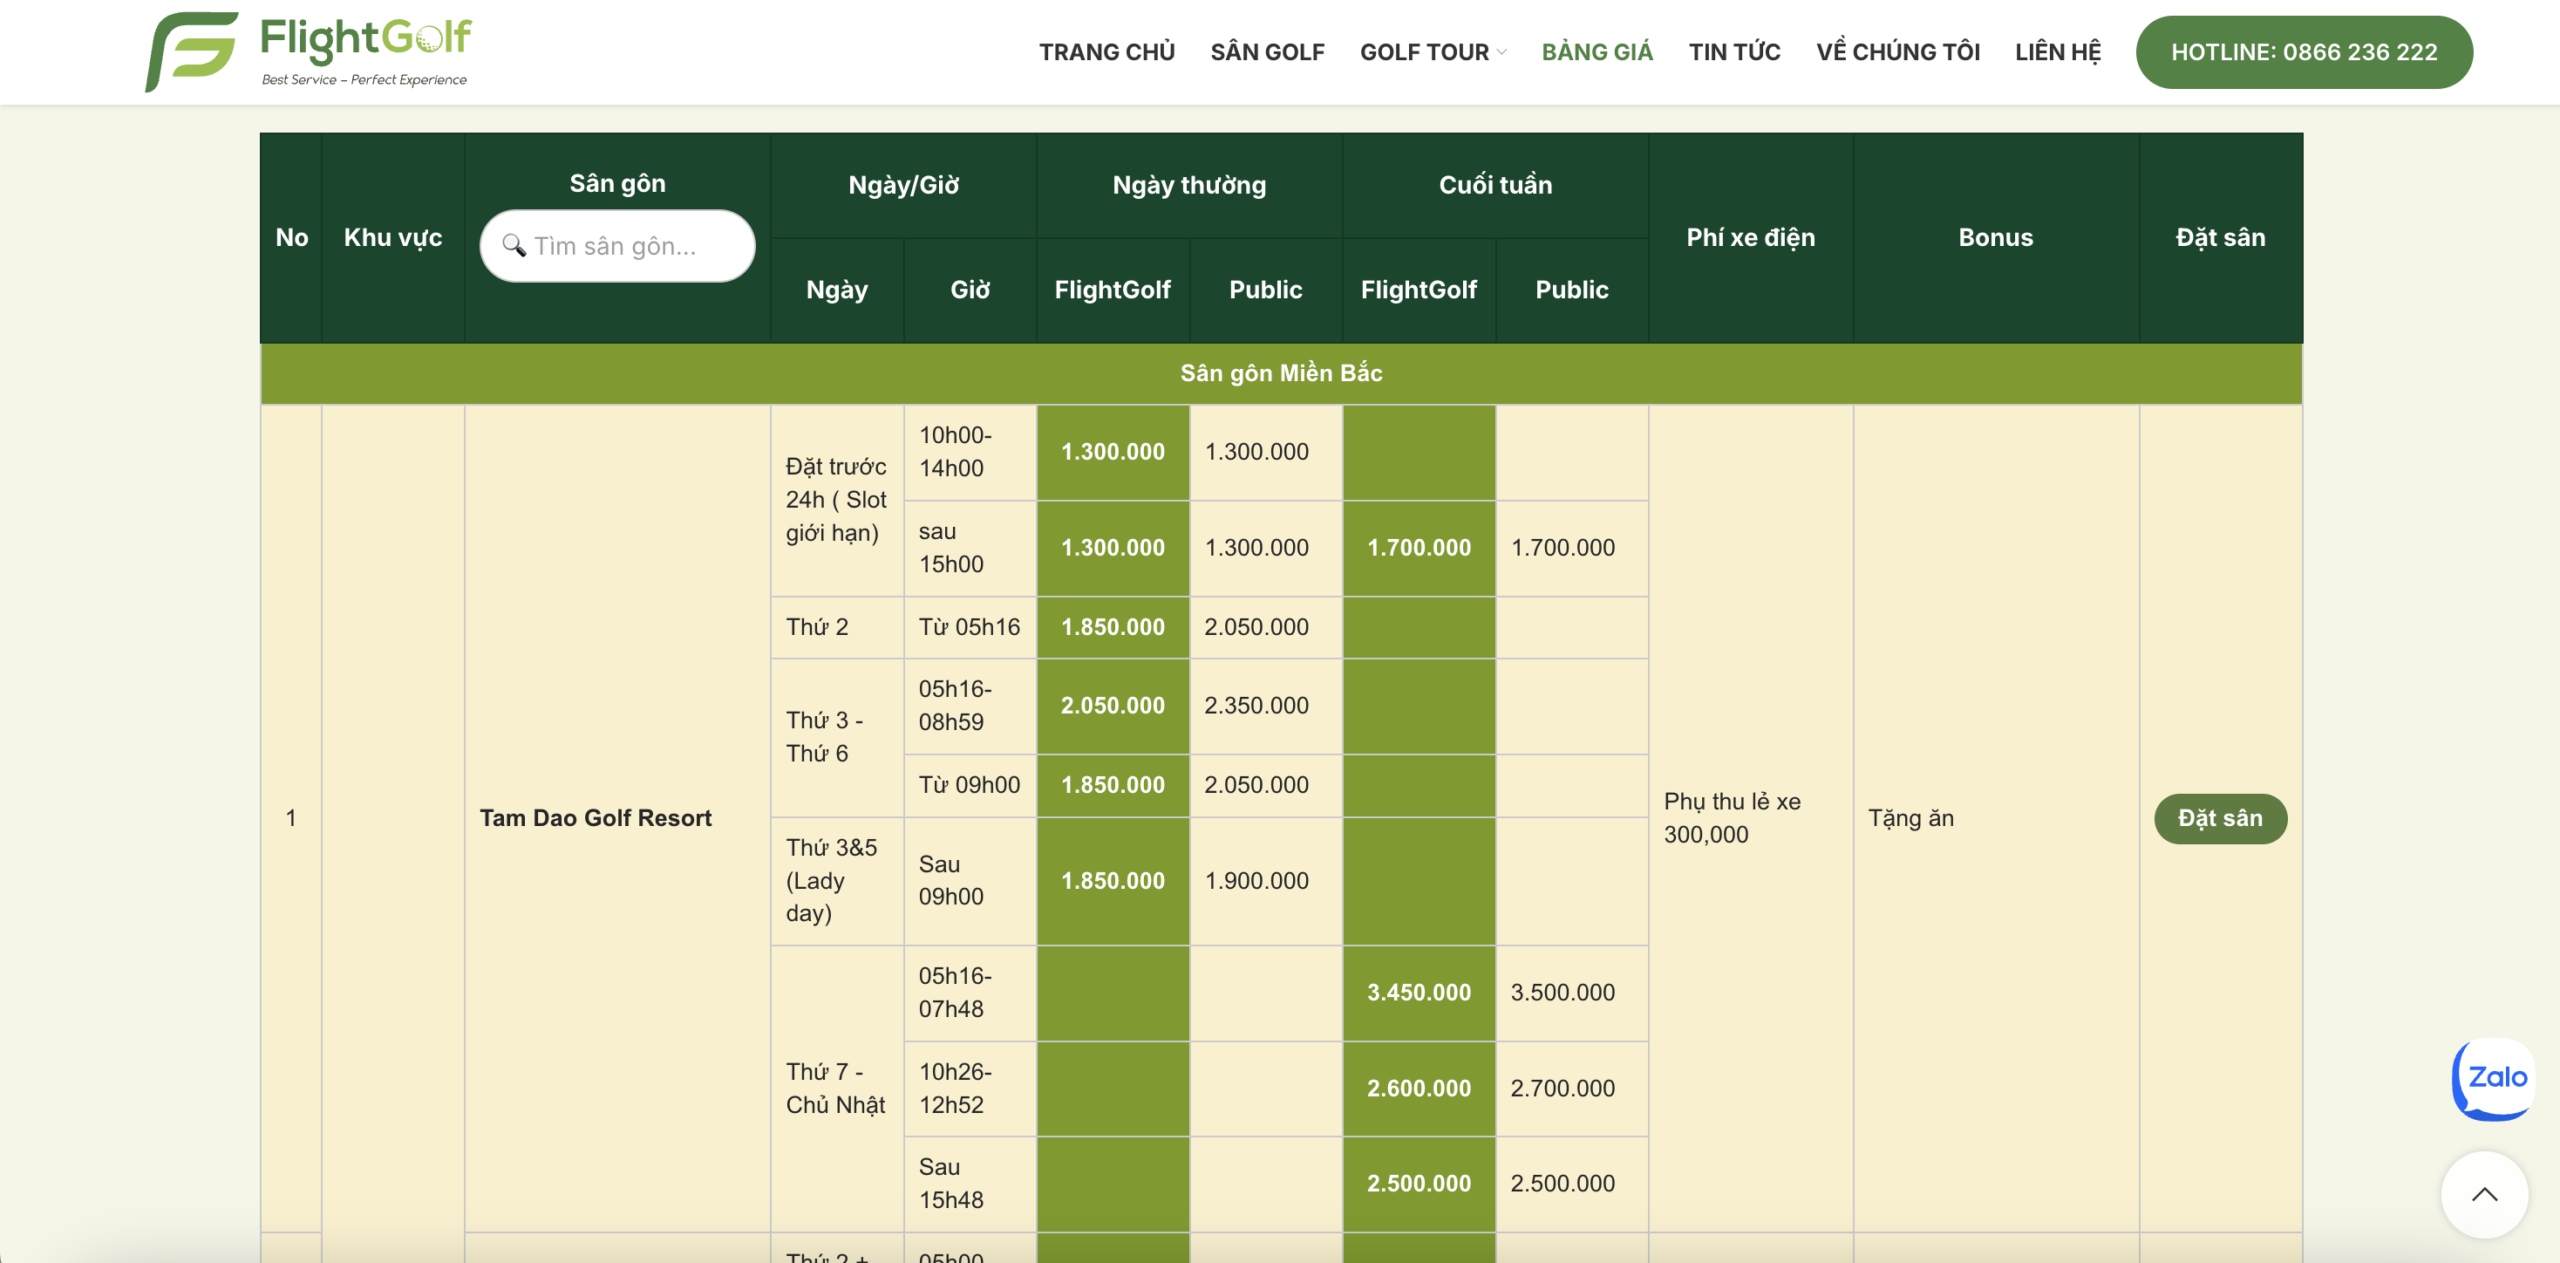Select the 1.700.000 weekend FlightGolf price
Screen dimensions: 2560x1263
pos(1419,548)
